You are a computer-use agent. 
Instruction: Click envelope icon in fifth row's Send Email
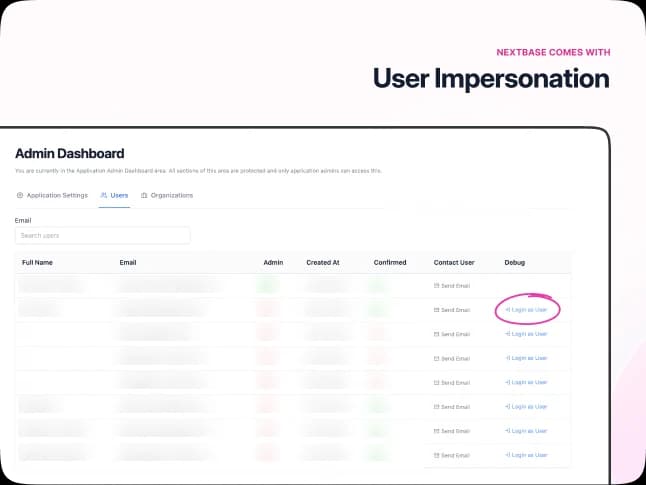[436, 382]
